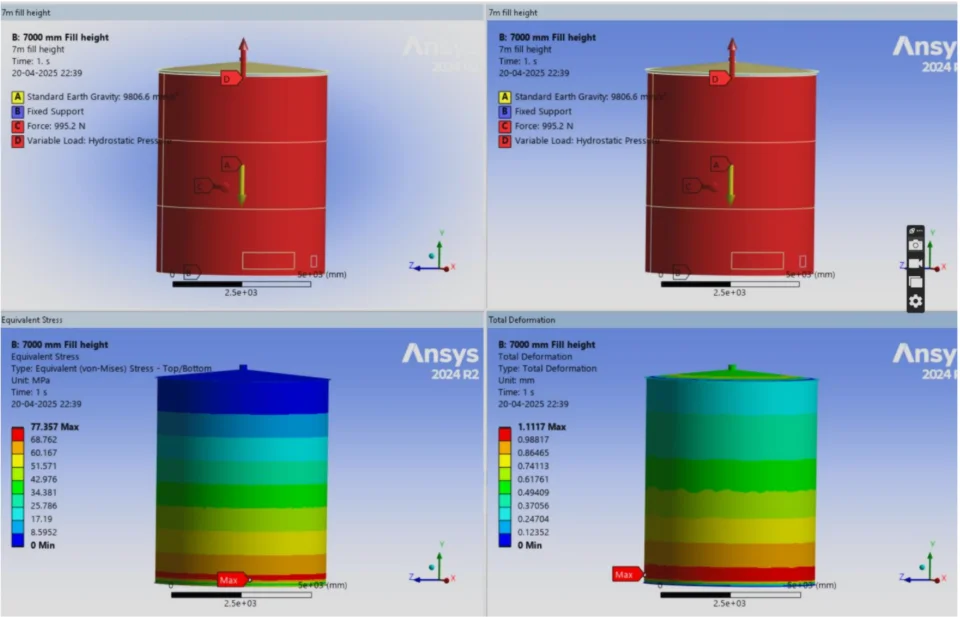Click scale bar in Total Deformation viewport

(730, 594)
